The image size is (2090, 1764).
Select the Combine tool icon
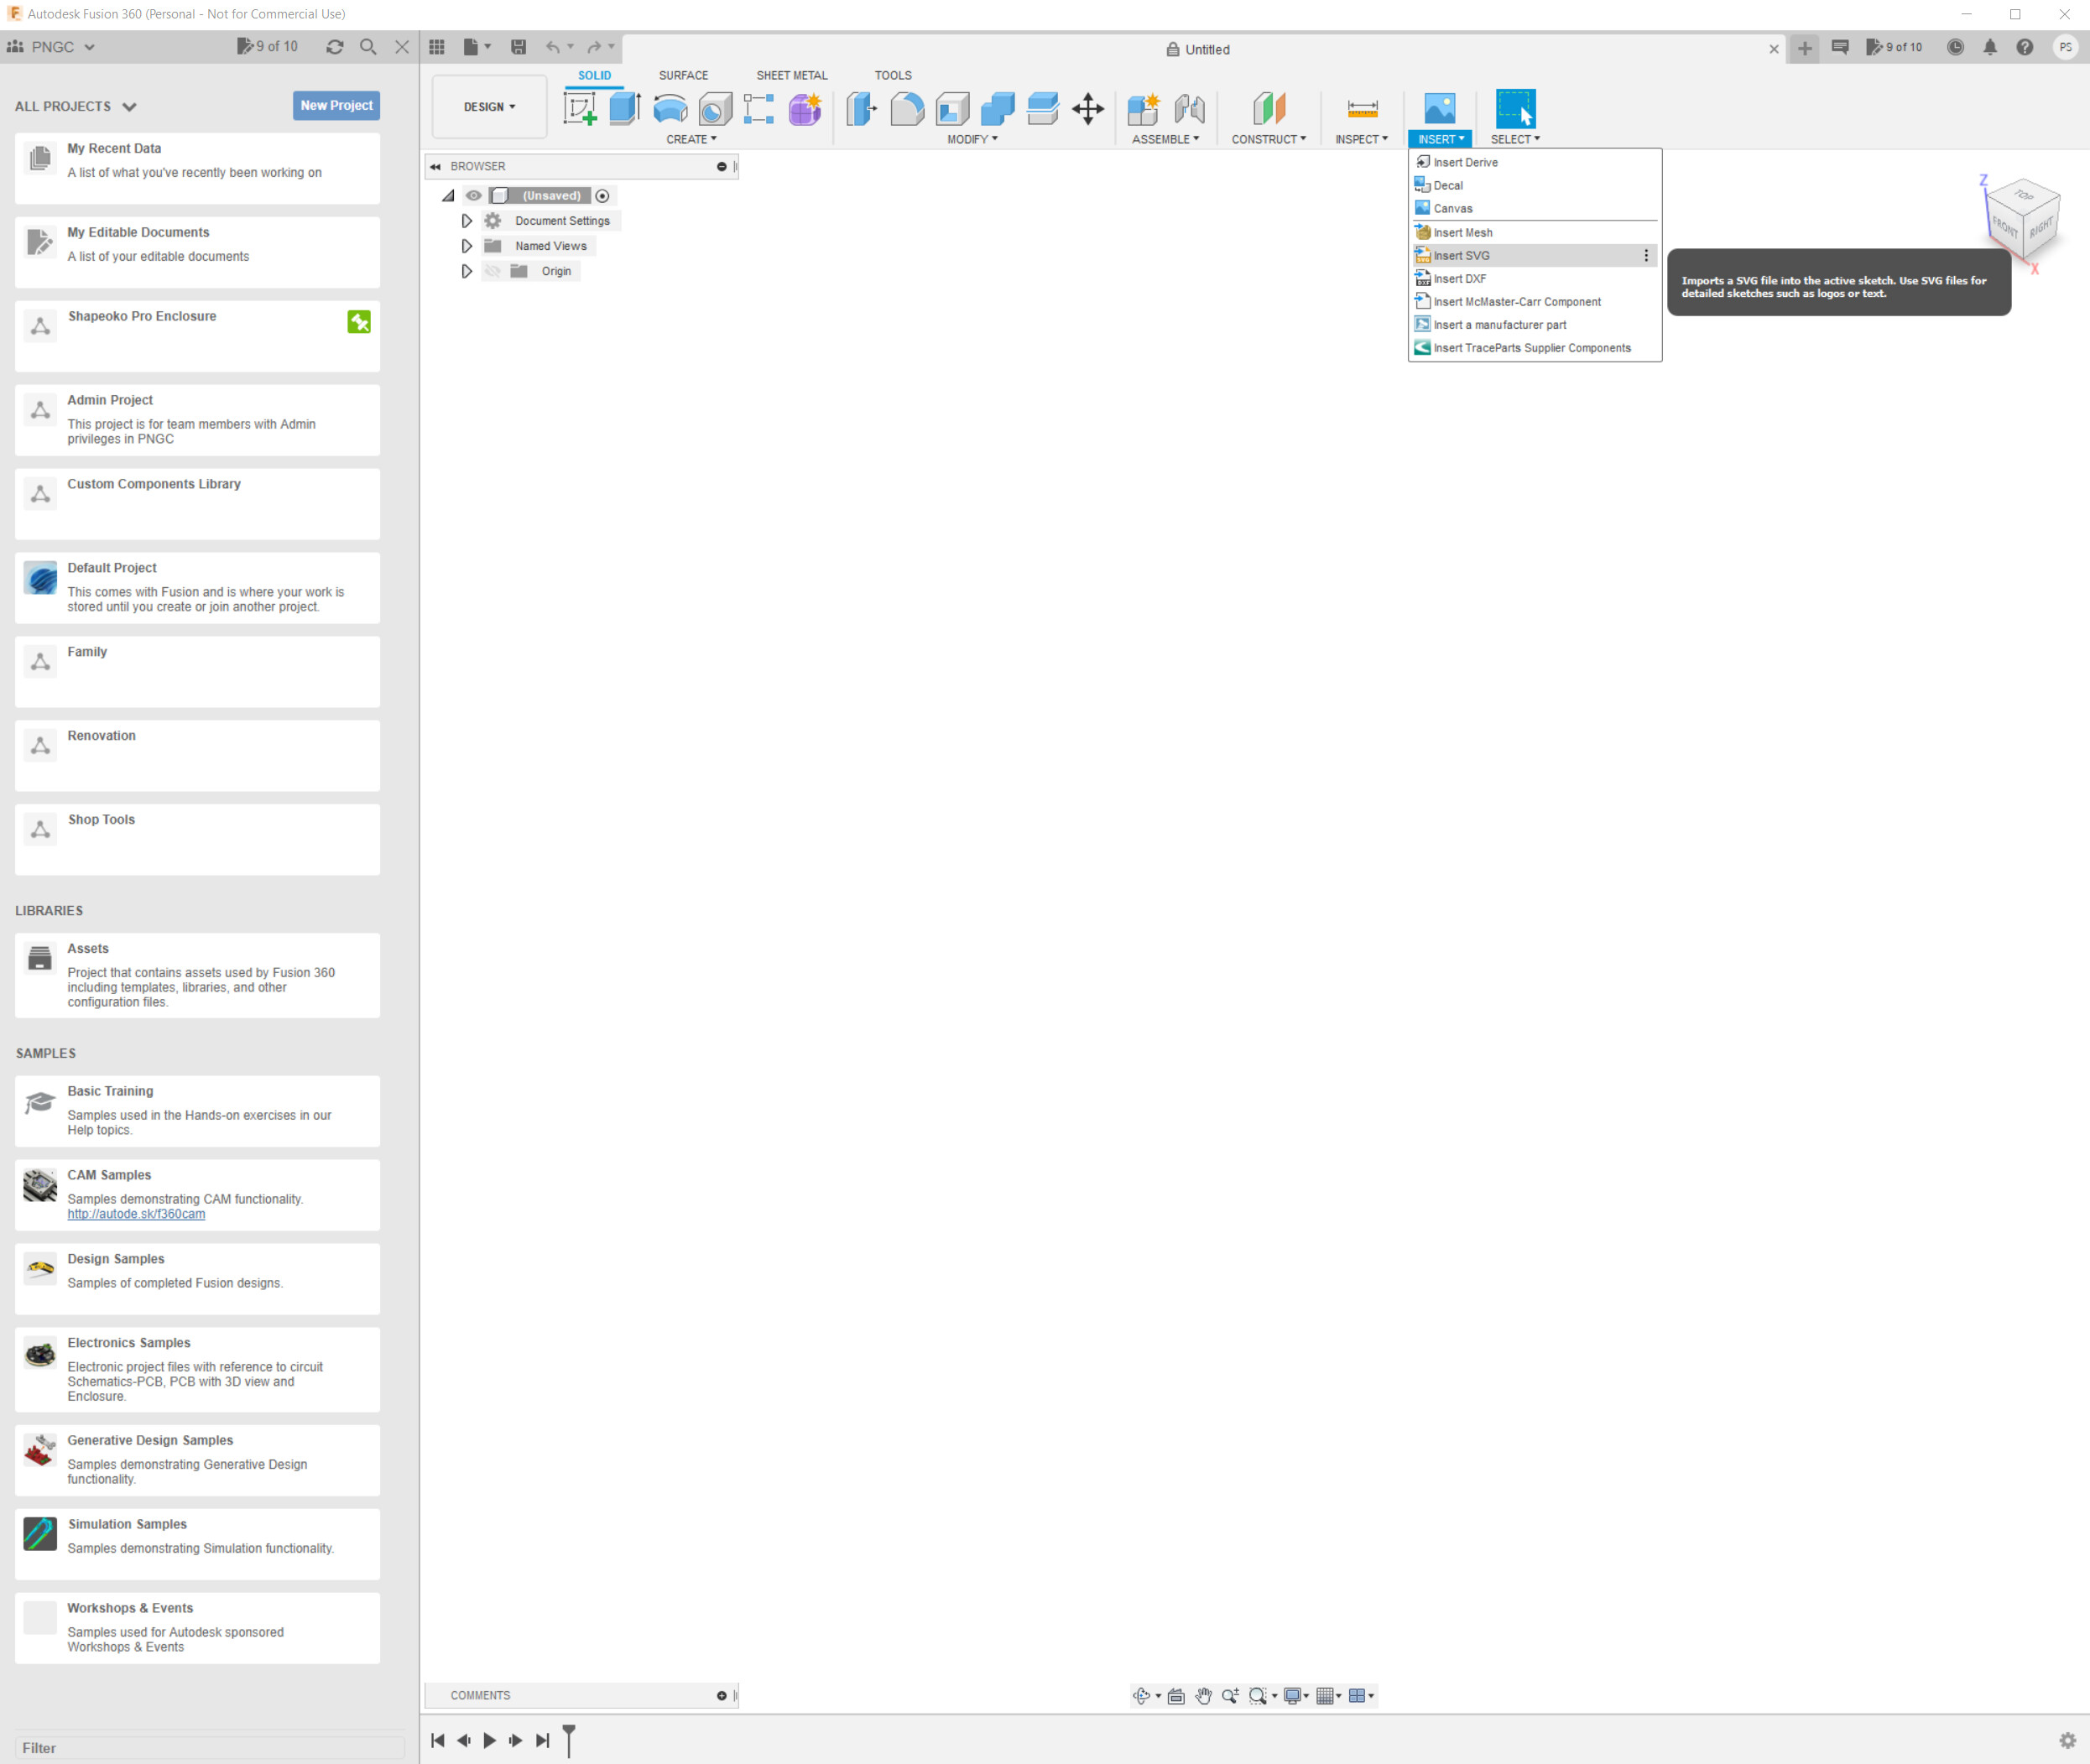click(x=997, y=108)
